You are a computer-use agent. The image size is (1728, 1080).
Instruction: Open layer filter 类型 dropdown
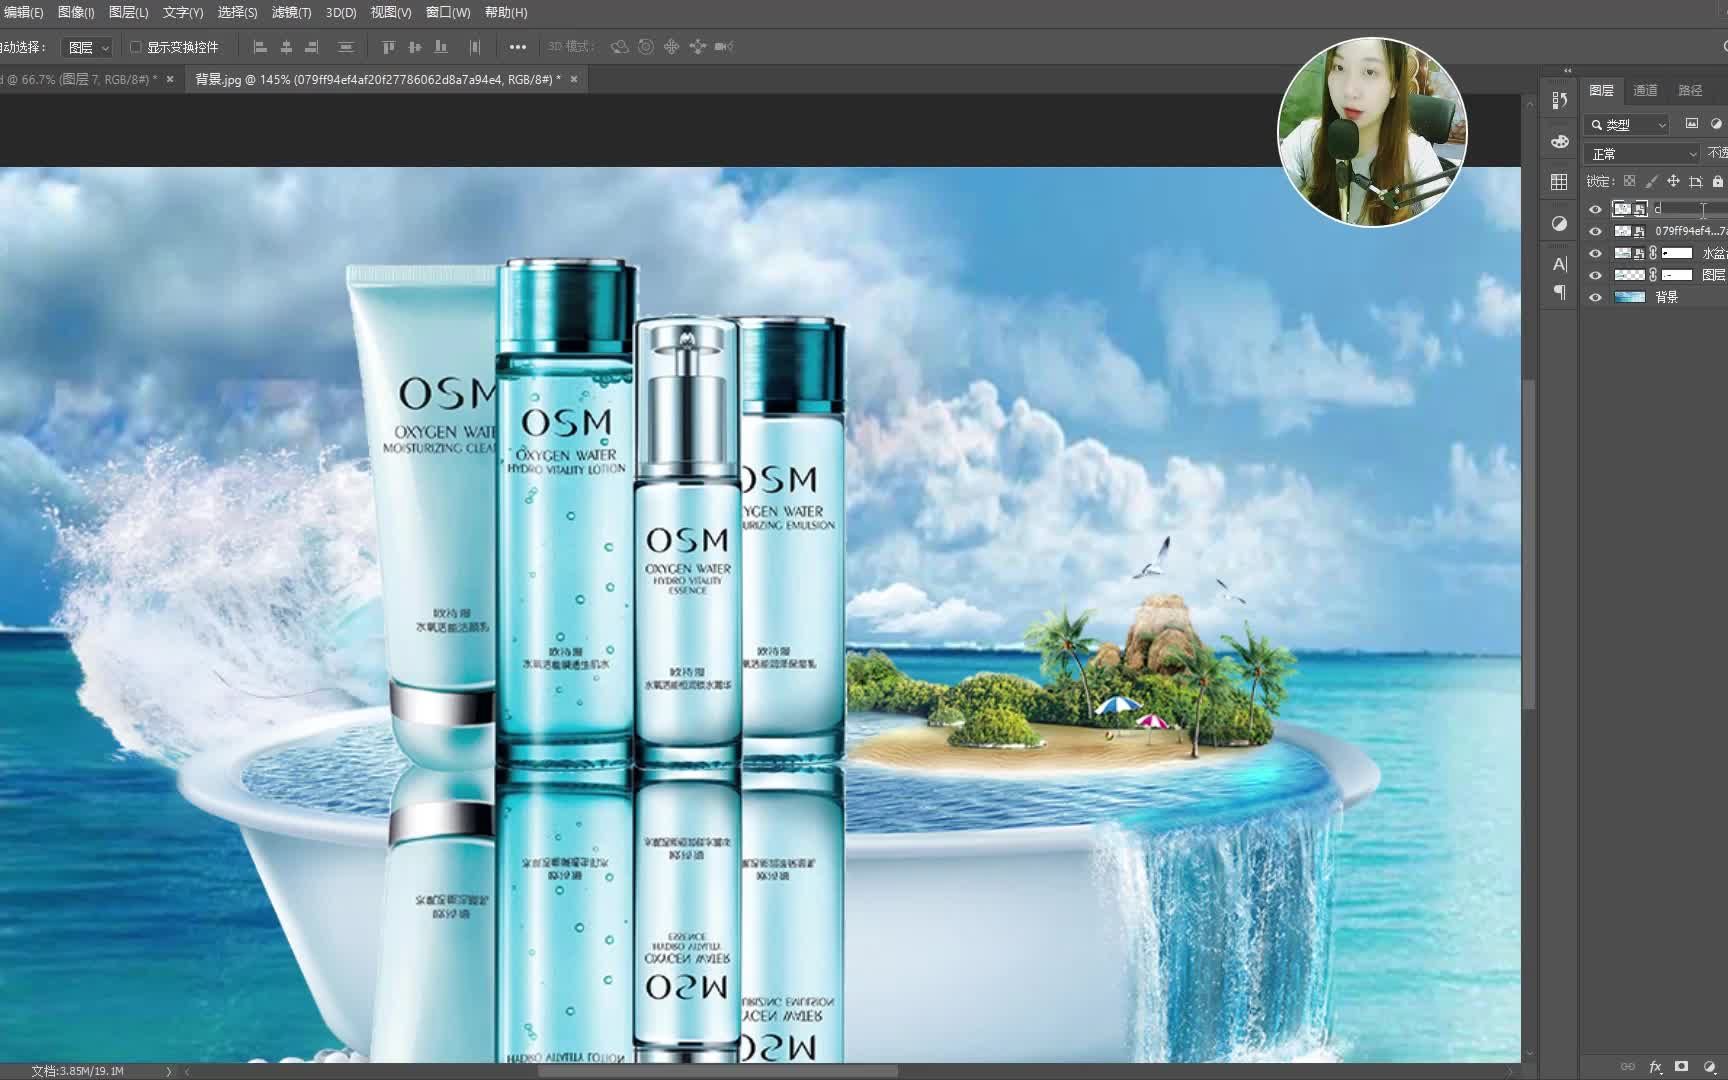pos(1628,125)
